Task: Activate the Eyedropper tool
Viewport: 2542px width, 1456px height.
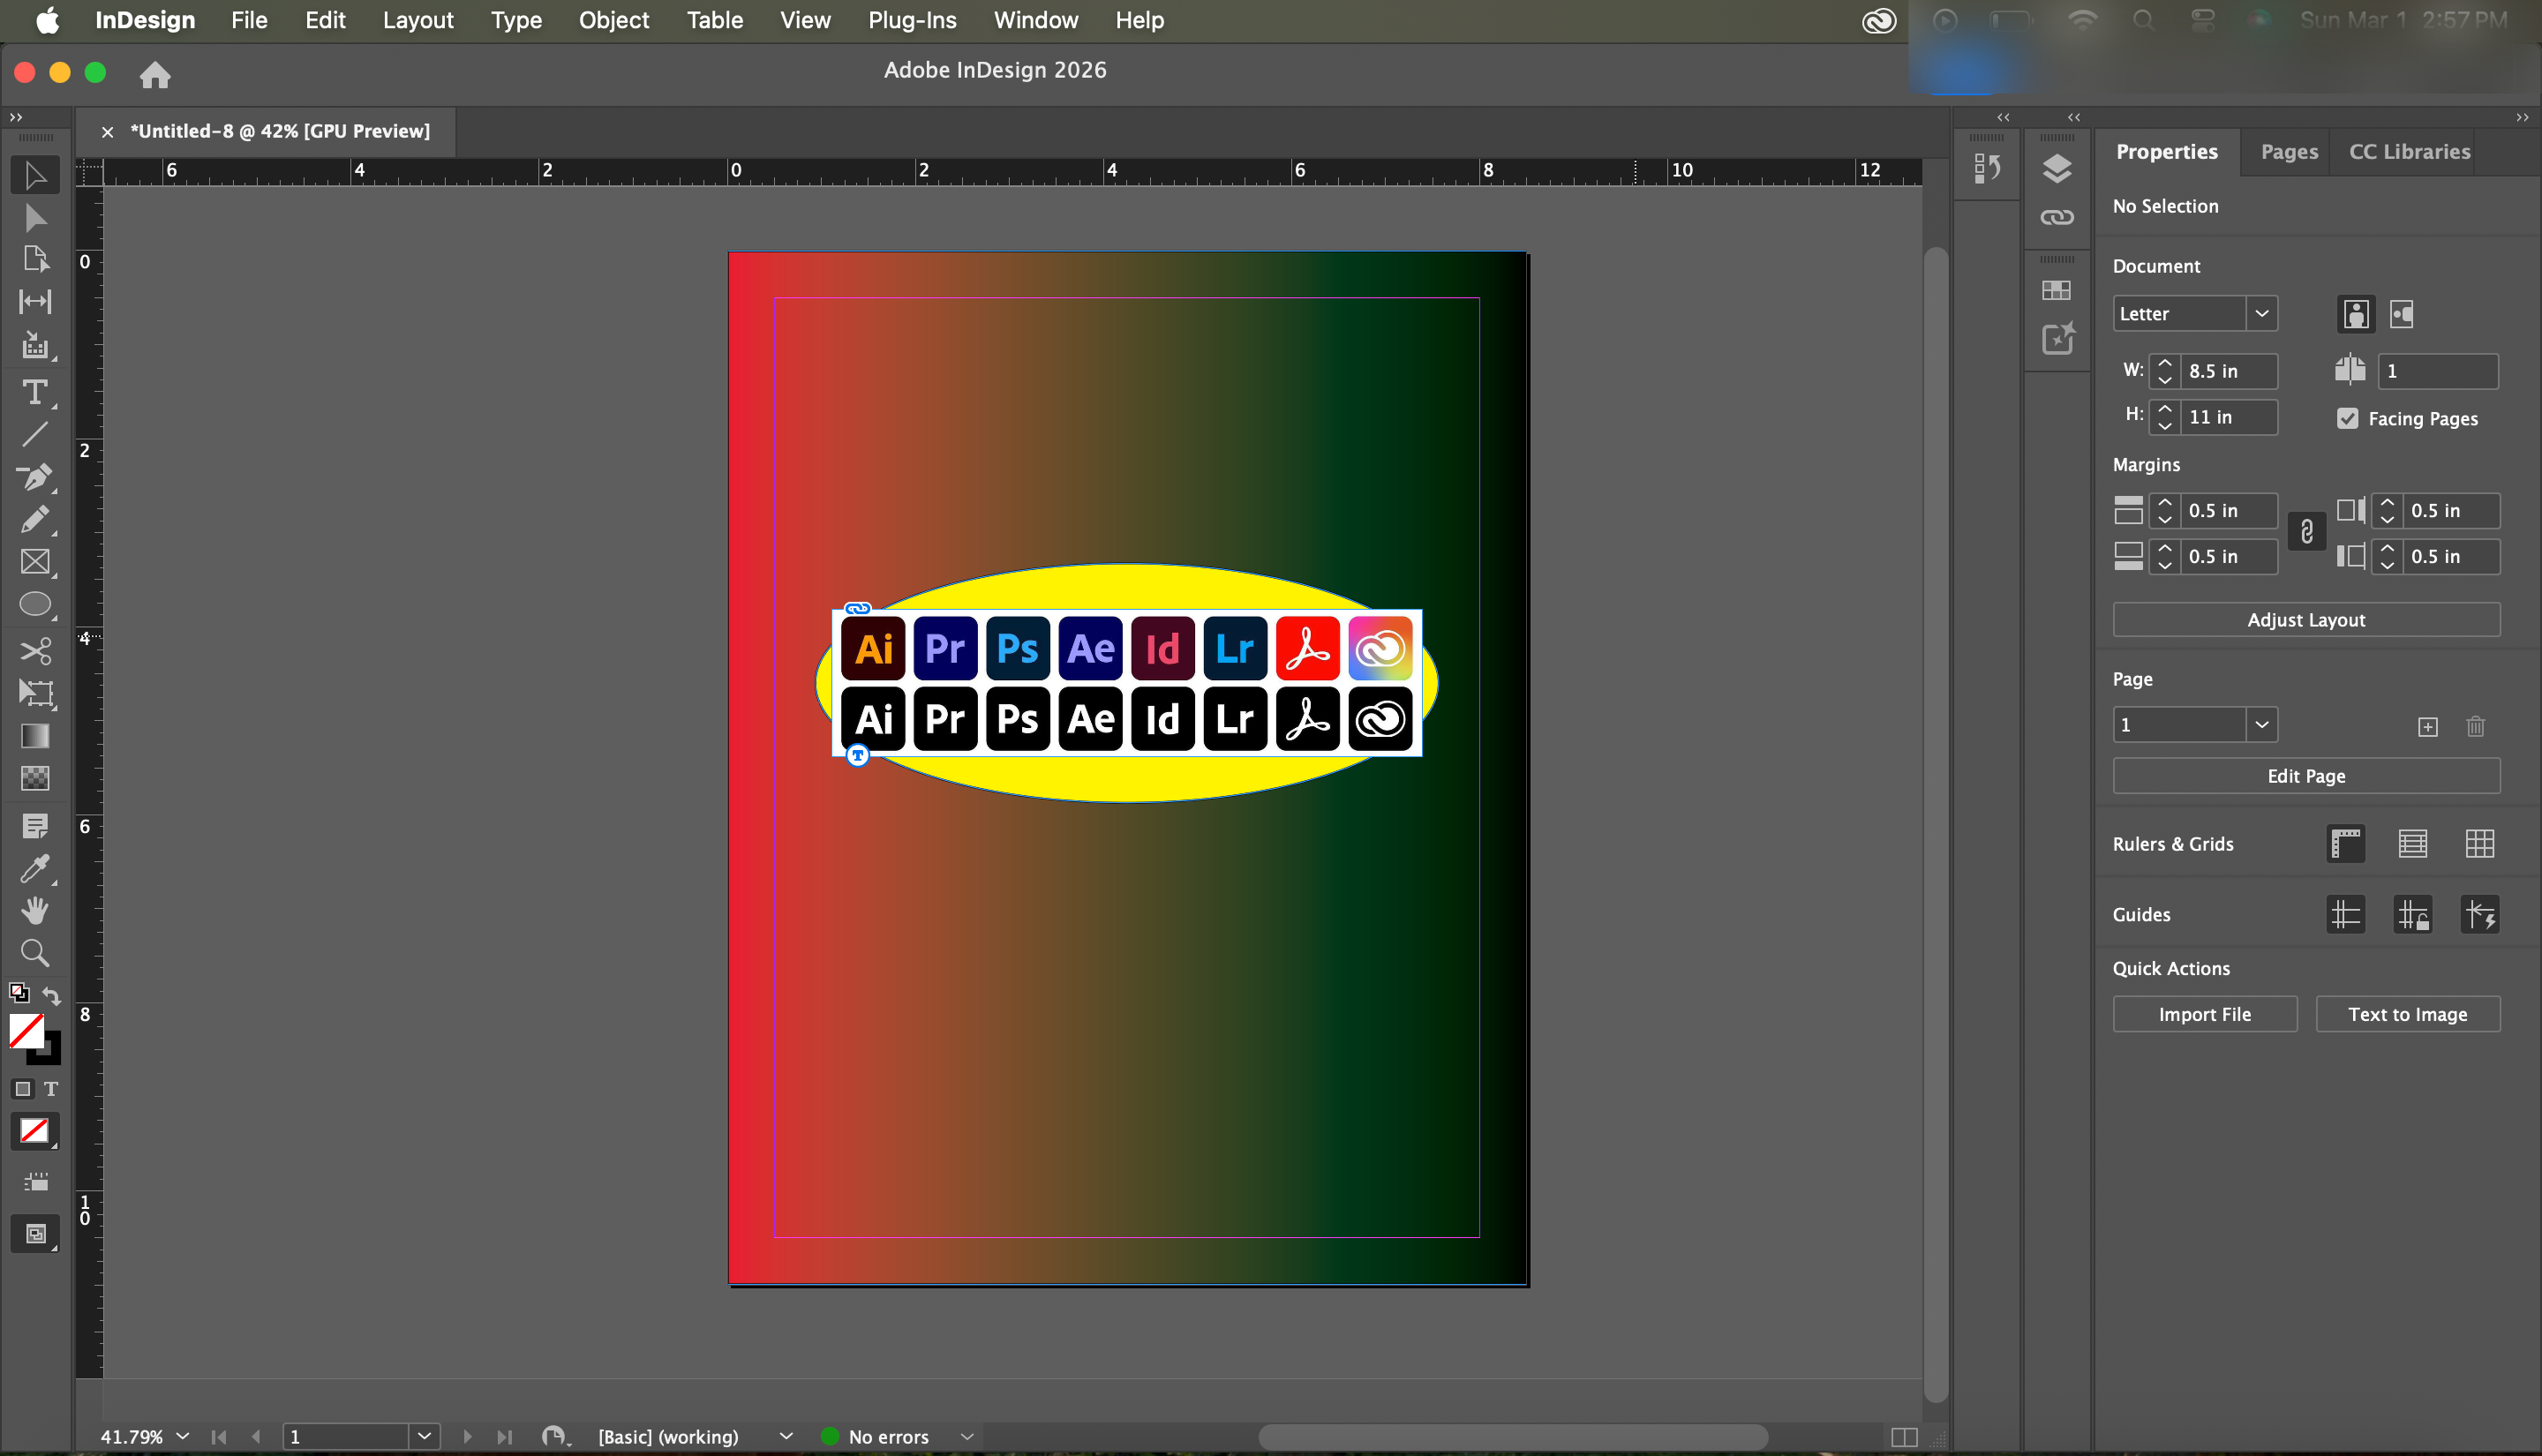Action: tap(35, 868)
